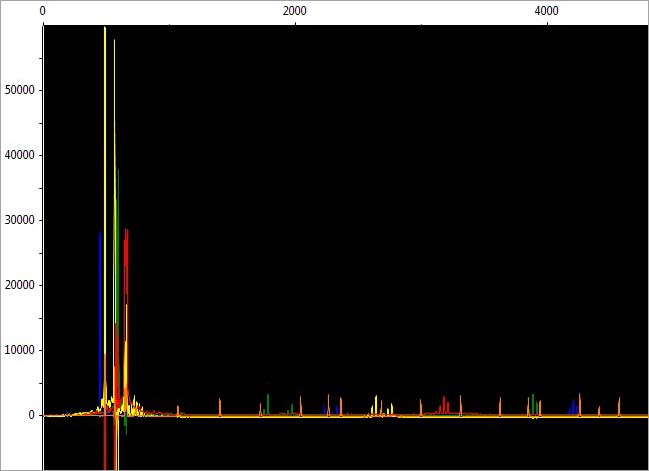The height and width of the screenshot is (471, 649).
Task: Select the 50000 label on the vertical axis
Action: (x=20, y=90)
